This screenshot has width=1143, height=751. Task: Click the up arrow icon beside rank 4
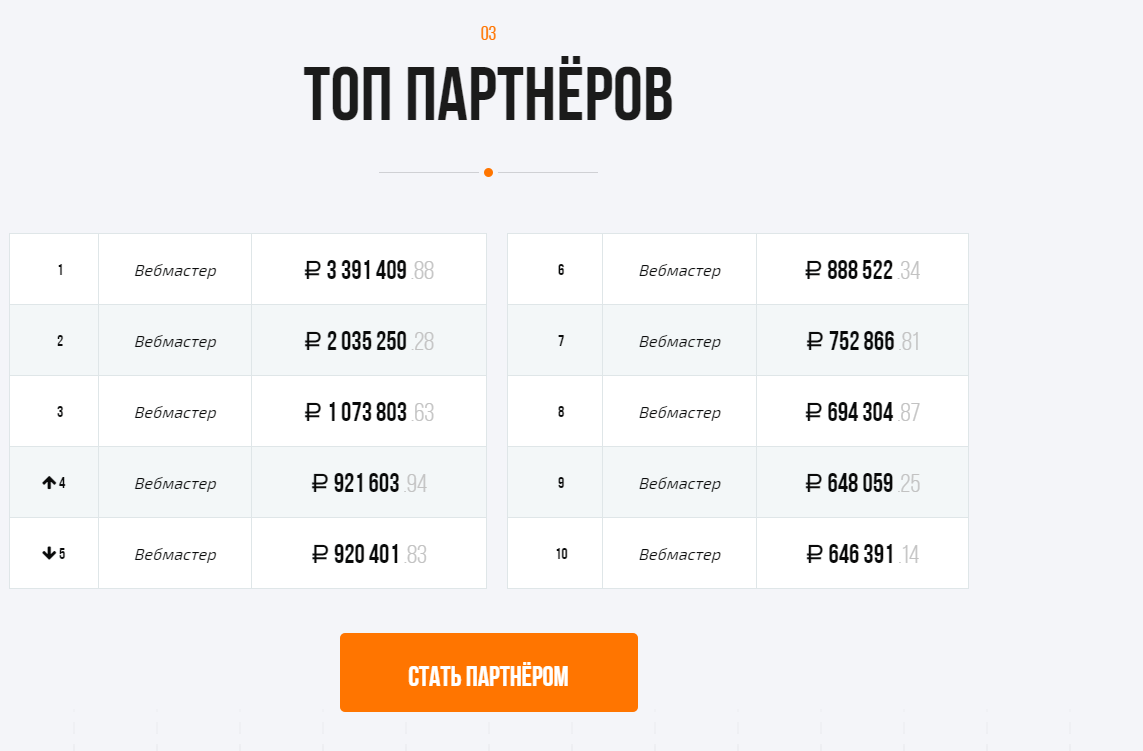[x=49, y=483]
